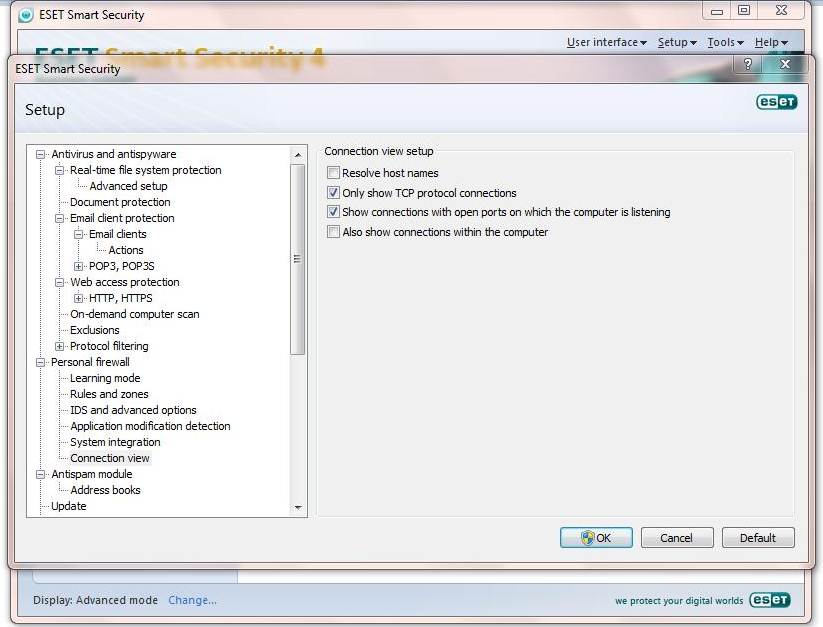Viewport: 823px width, 627px height.
Task: Click the tree vertical scrollbar thumb
Action: (x=298, y=259)
